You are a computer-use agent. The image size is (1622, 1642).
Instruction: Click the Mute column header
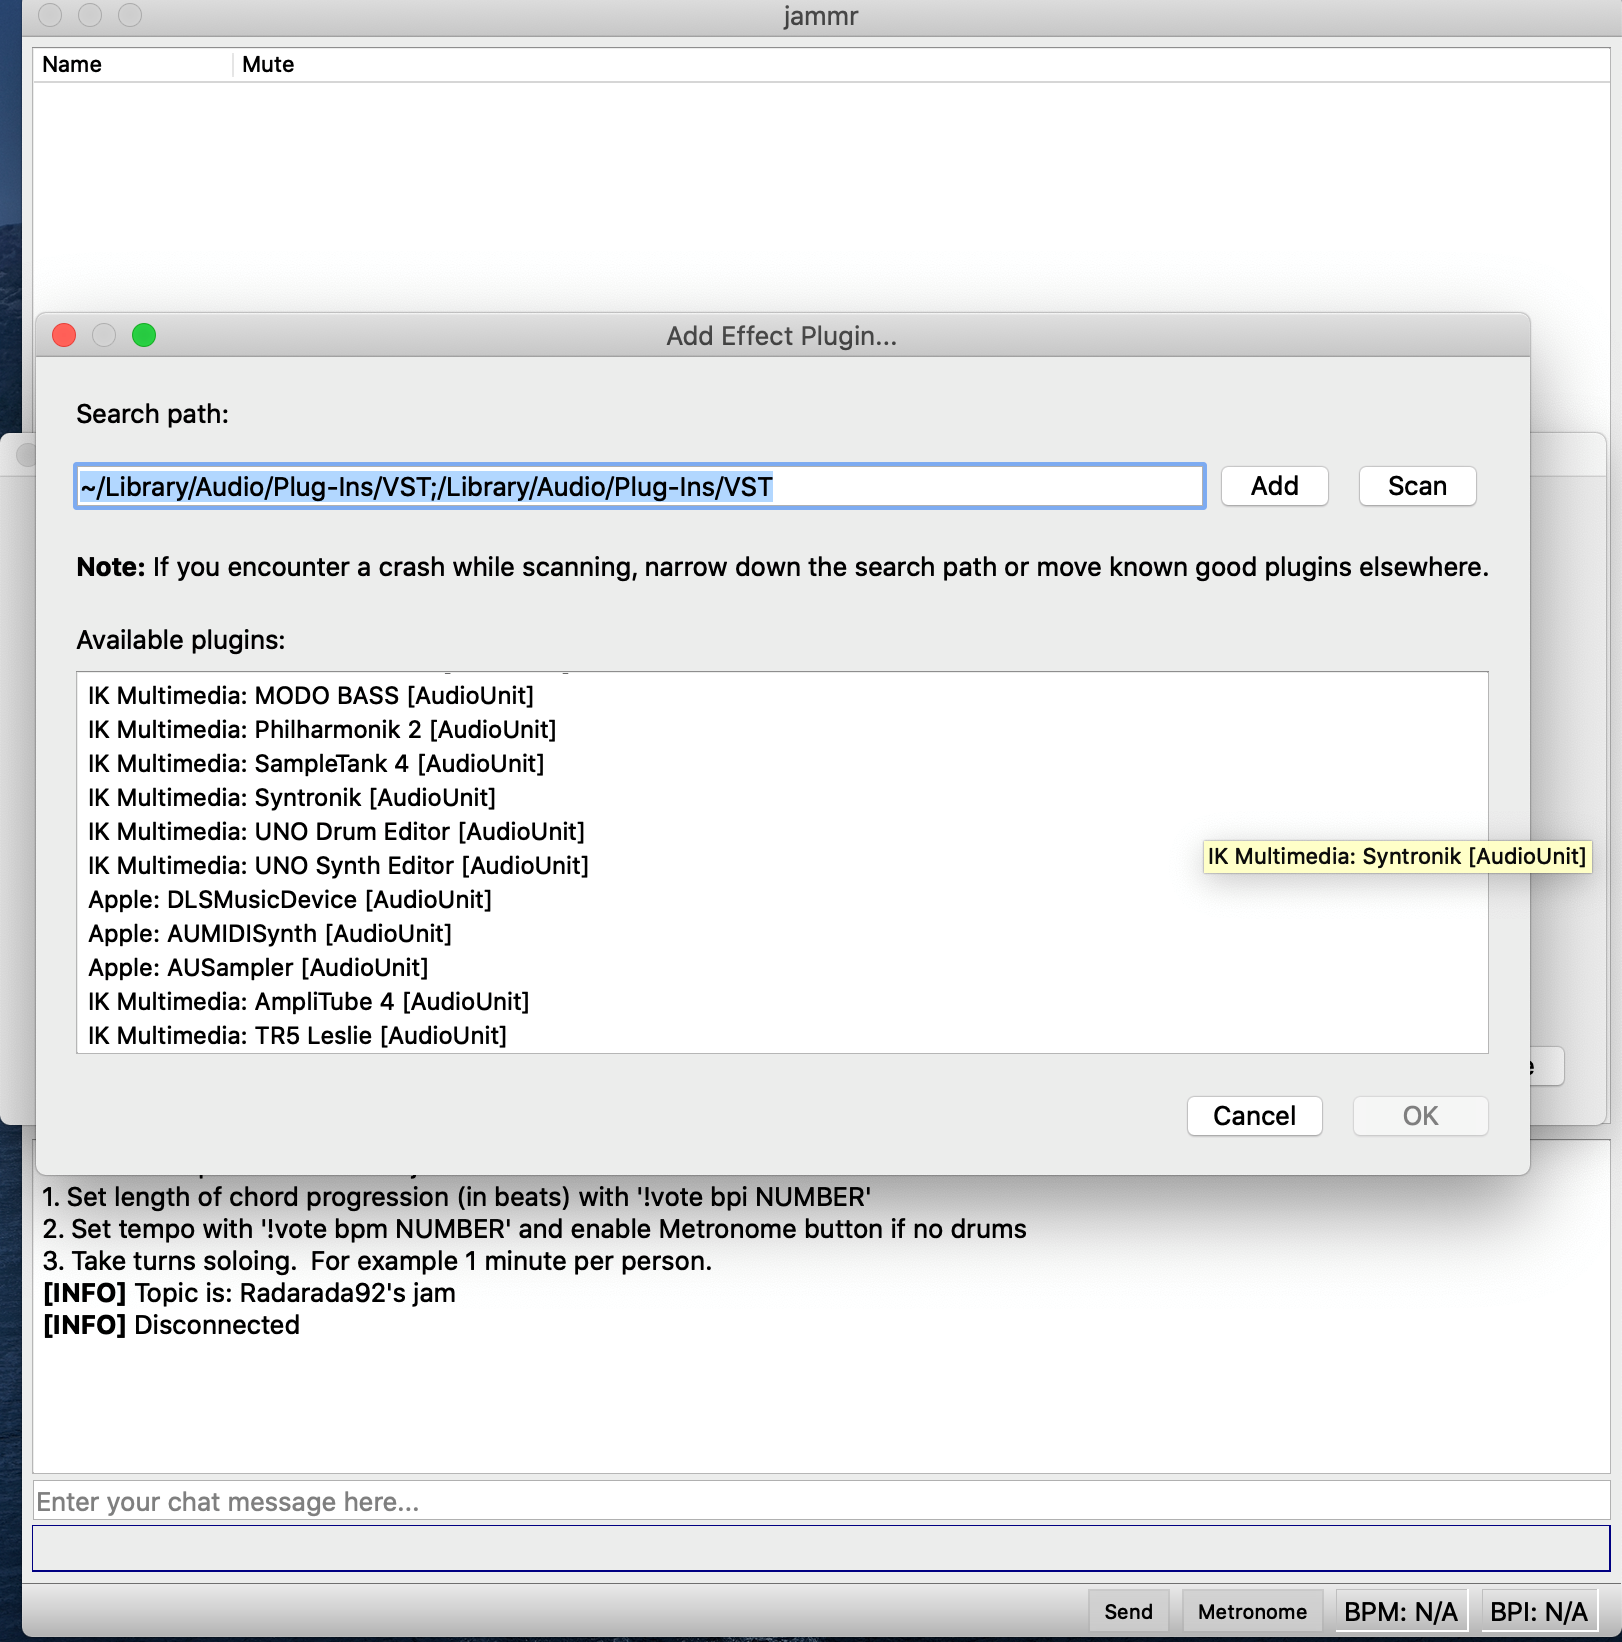coord(268,65)
